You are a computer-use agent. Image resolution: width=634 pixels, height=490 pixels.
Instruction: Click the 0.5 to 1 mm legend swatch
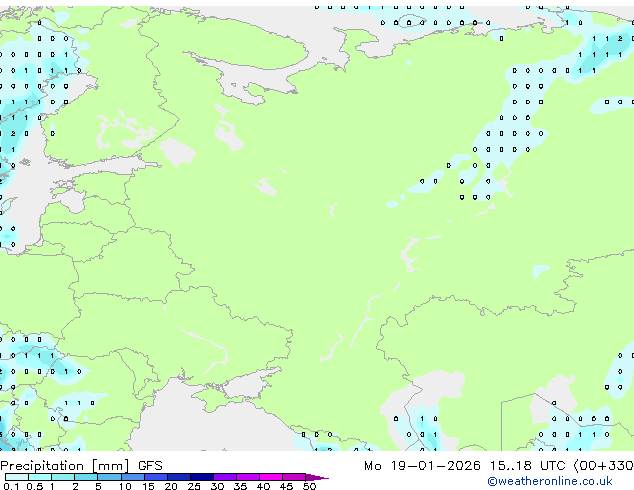tap(40, 477)
